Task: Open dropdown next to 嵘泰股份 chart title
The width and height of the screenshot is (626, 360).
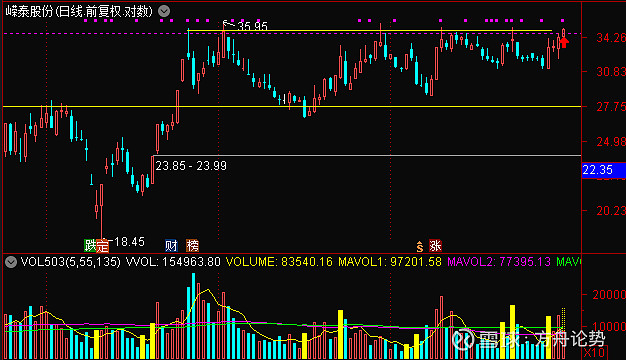Action: pos(164,11)
